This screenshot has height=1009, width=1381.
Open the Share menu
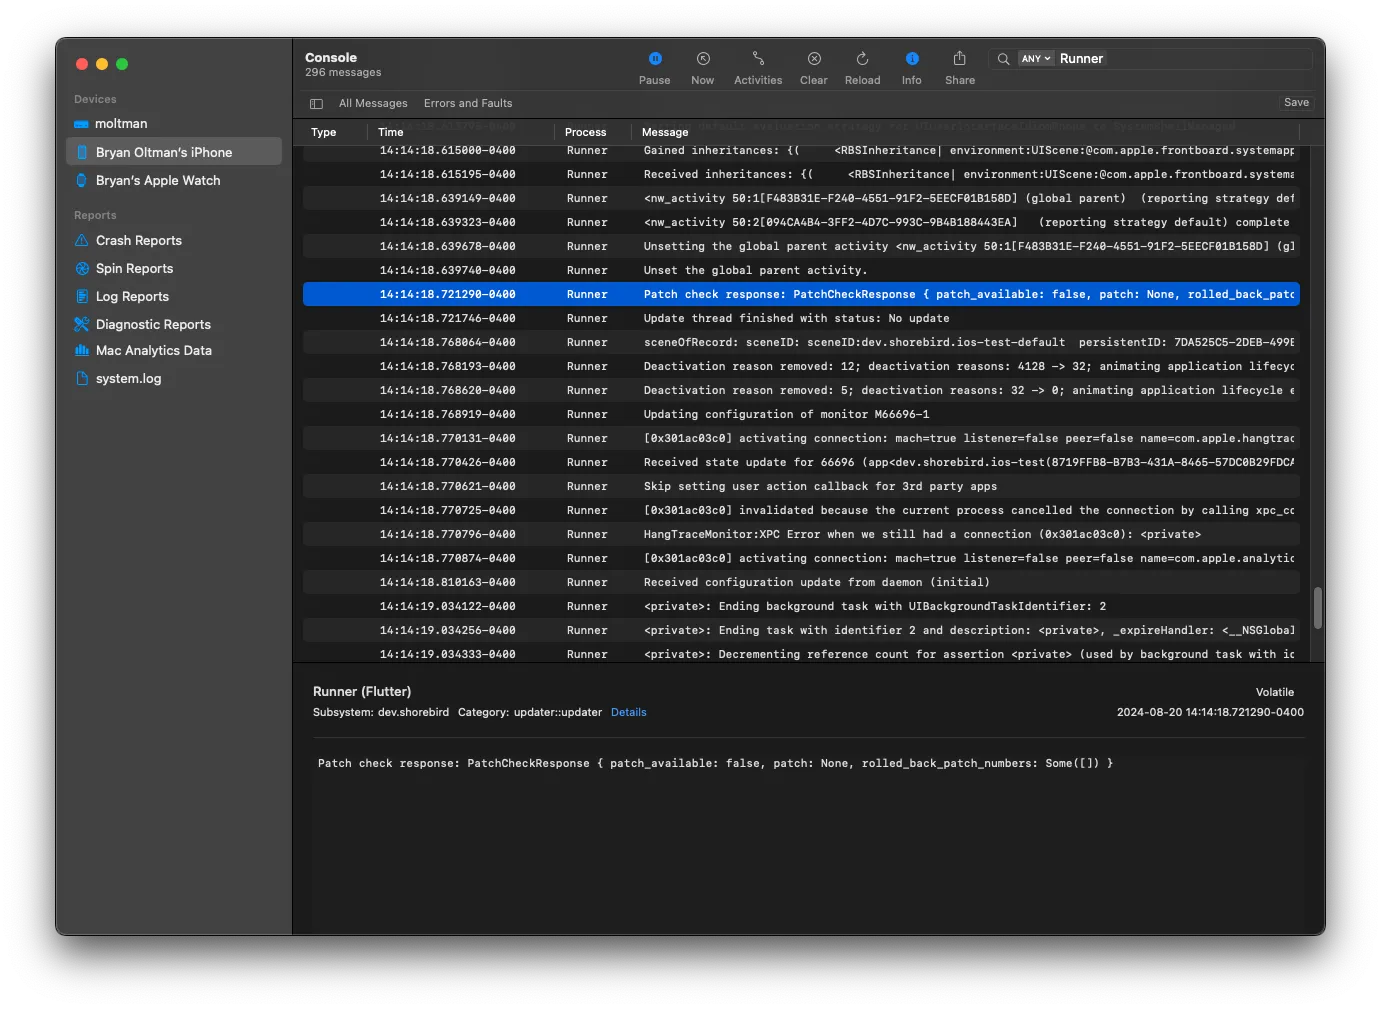pyautogui.click(x=960, y=68)
